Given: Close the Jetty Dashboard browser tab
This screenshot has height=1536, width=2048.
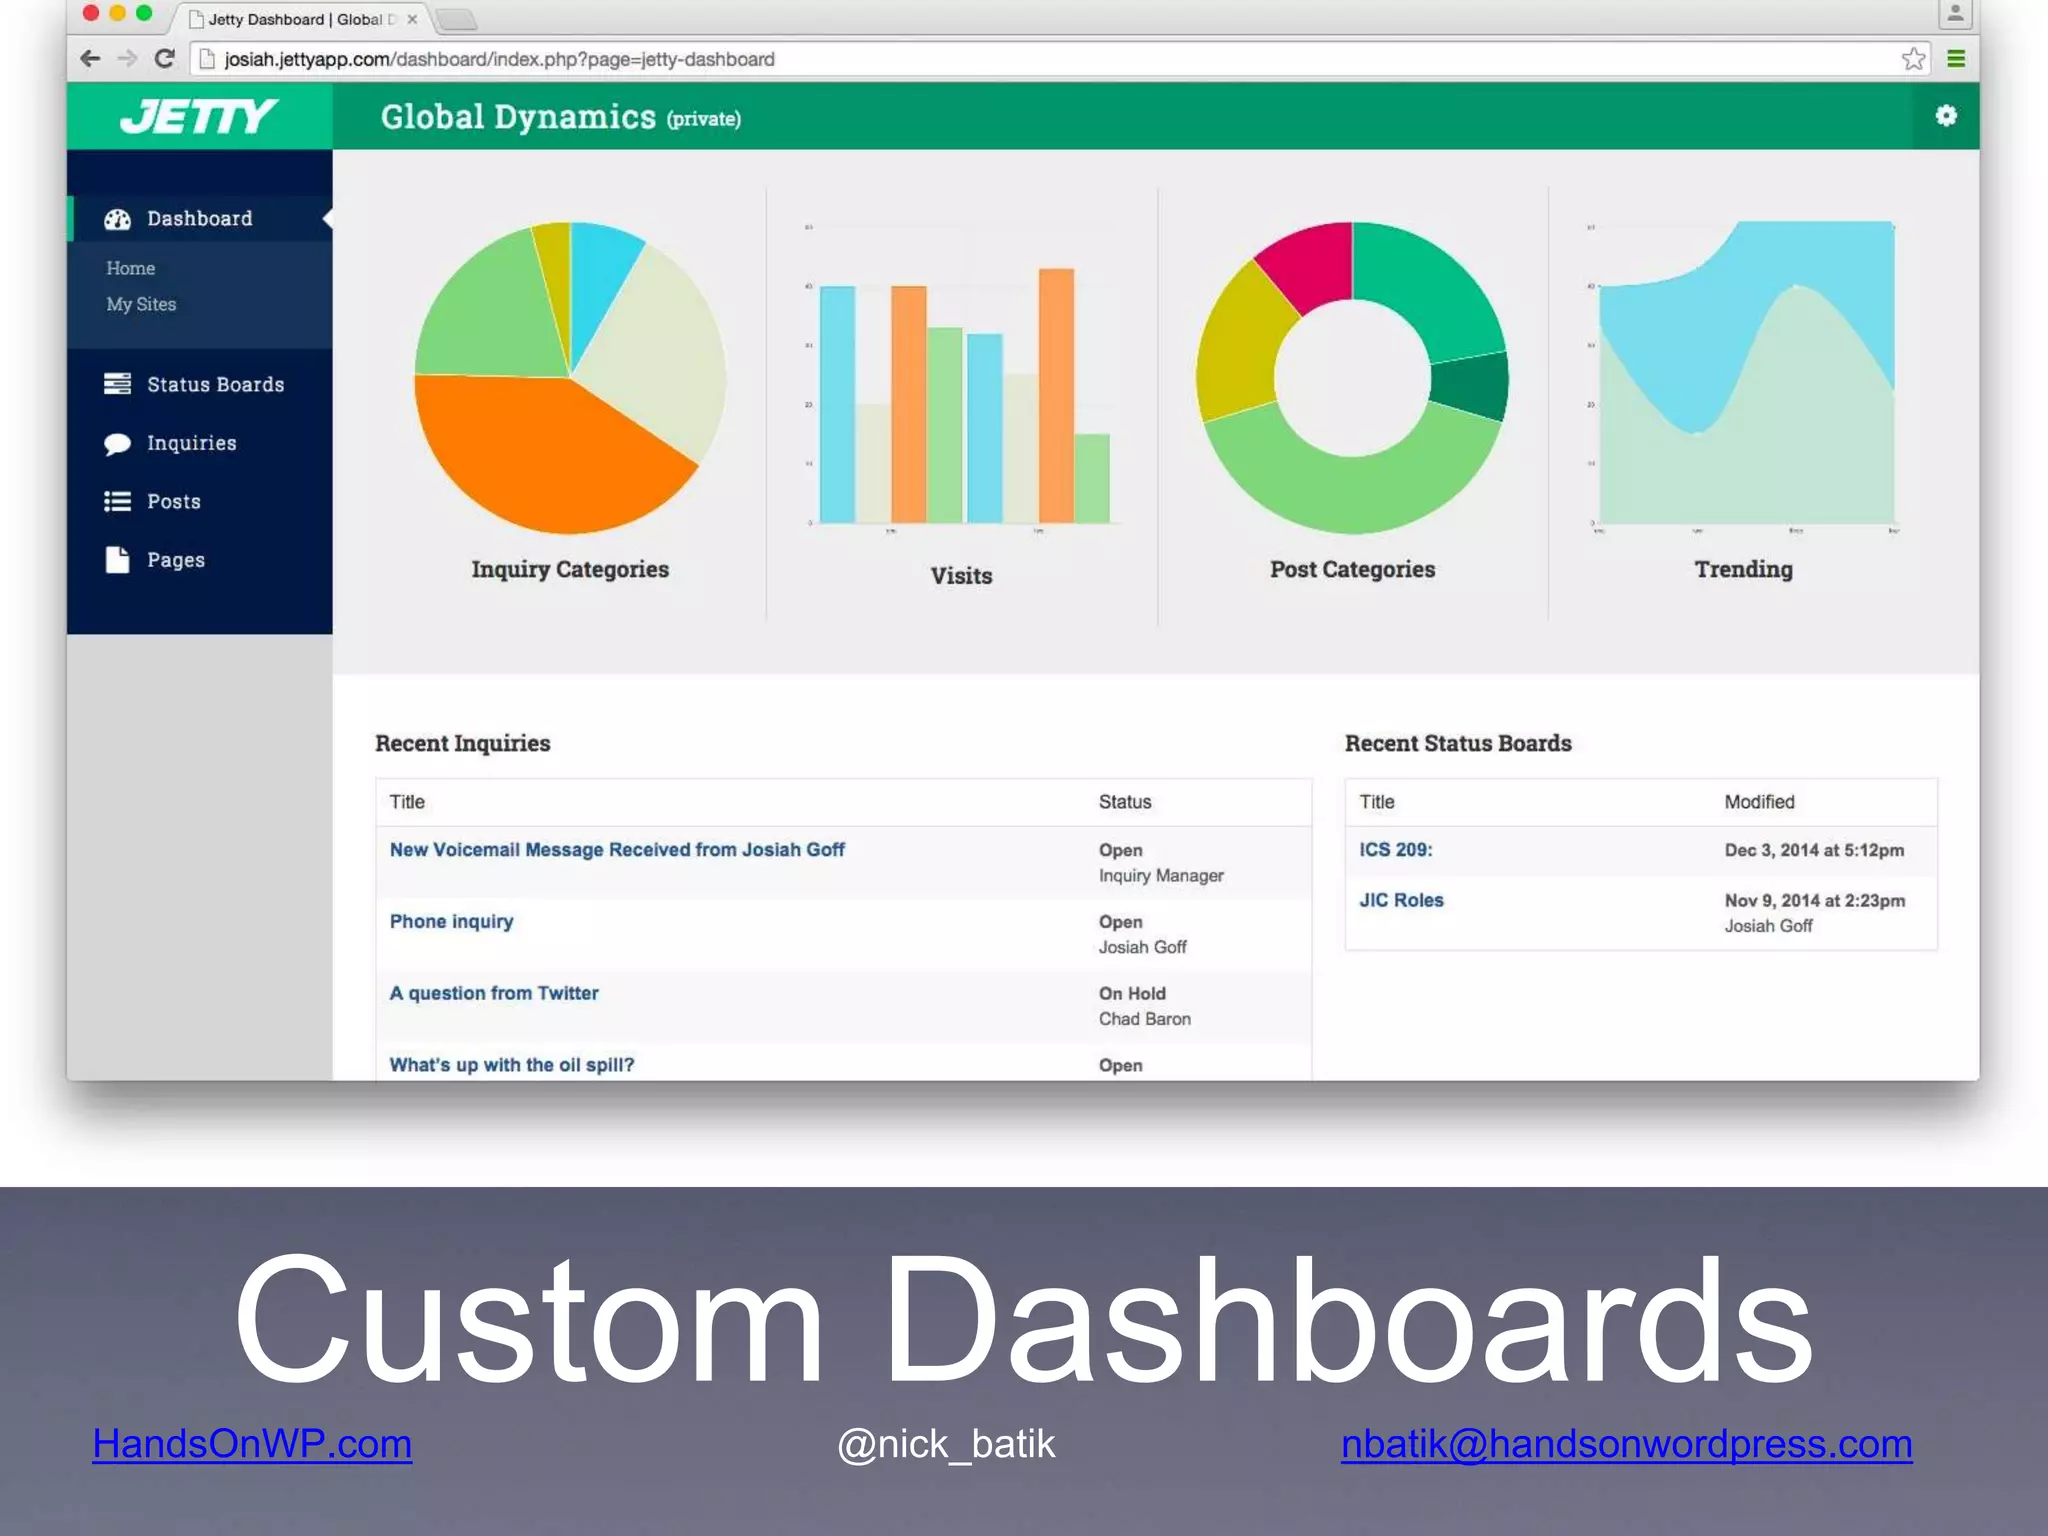Looking at the screenshot, I should point(412,19).
